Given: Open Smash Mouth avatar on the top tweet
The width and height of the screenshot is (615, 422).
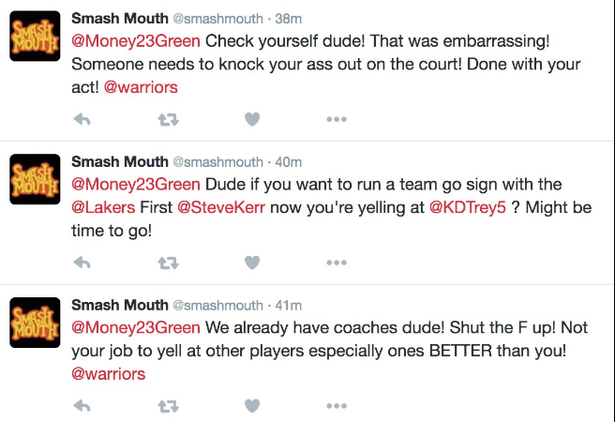Looking at the screenshot, I should 34,36.
